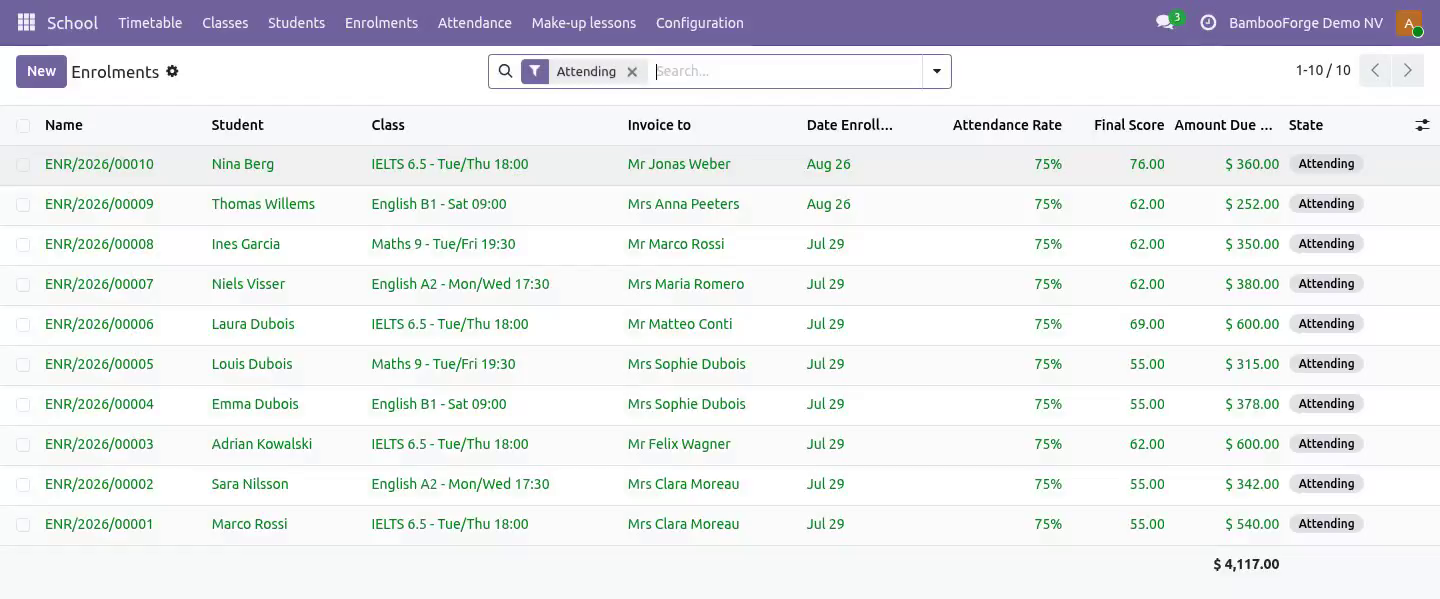Open the messages conversation icon
This screenshot has width=1440, height=599.
1165,22
